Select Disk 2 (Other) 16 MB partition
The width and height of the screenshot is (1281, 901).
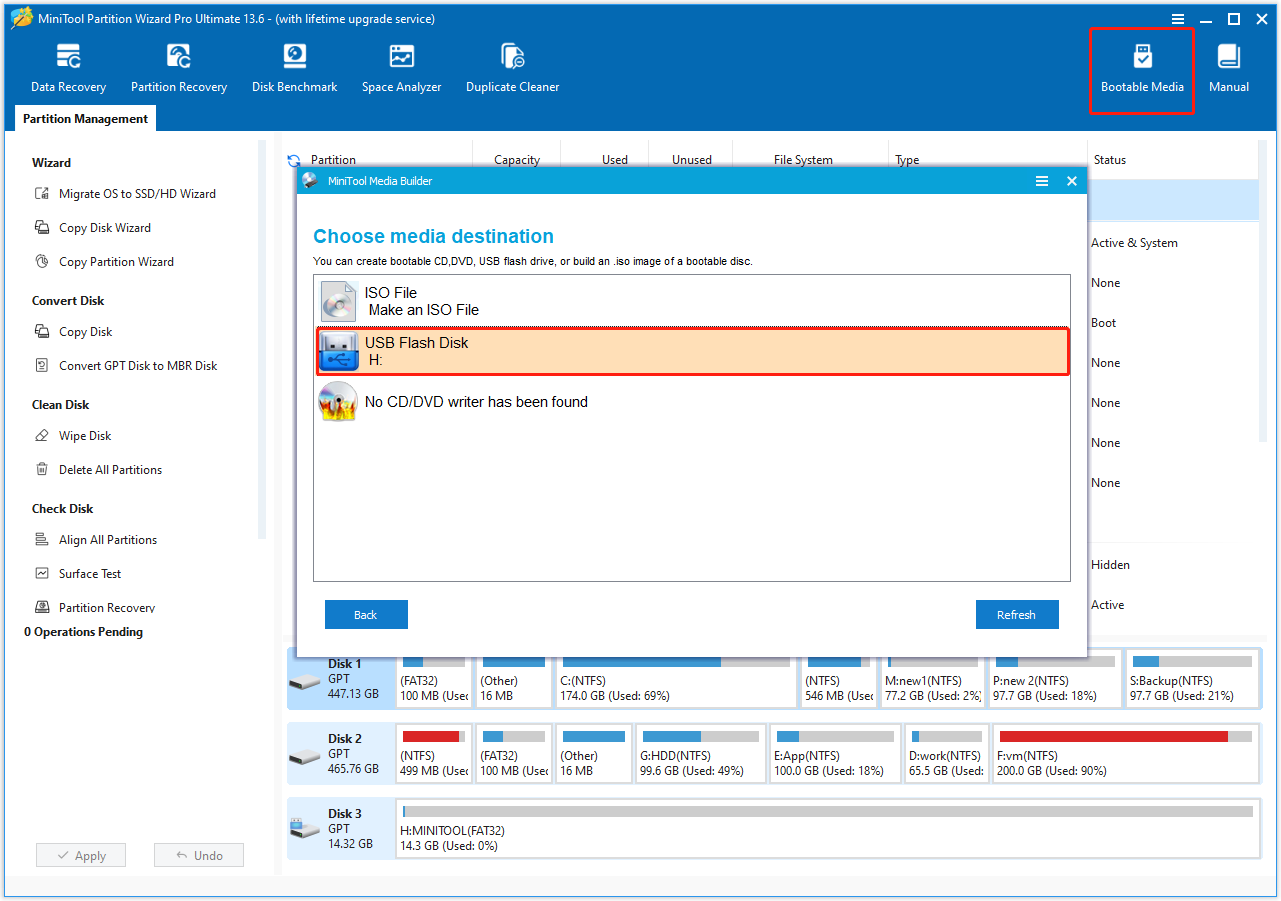[x=594, y=754]
